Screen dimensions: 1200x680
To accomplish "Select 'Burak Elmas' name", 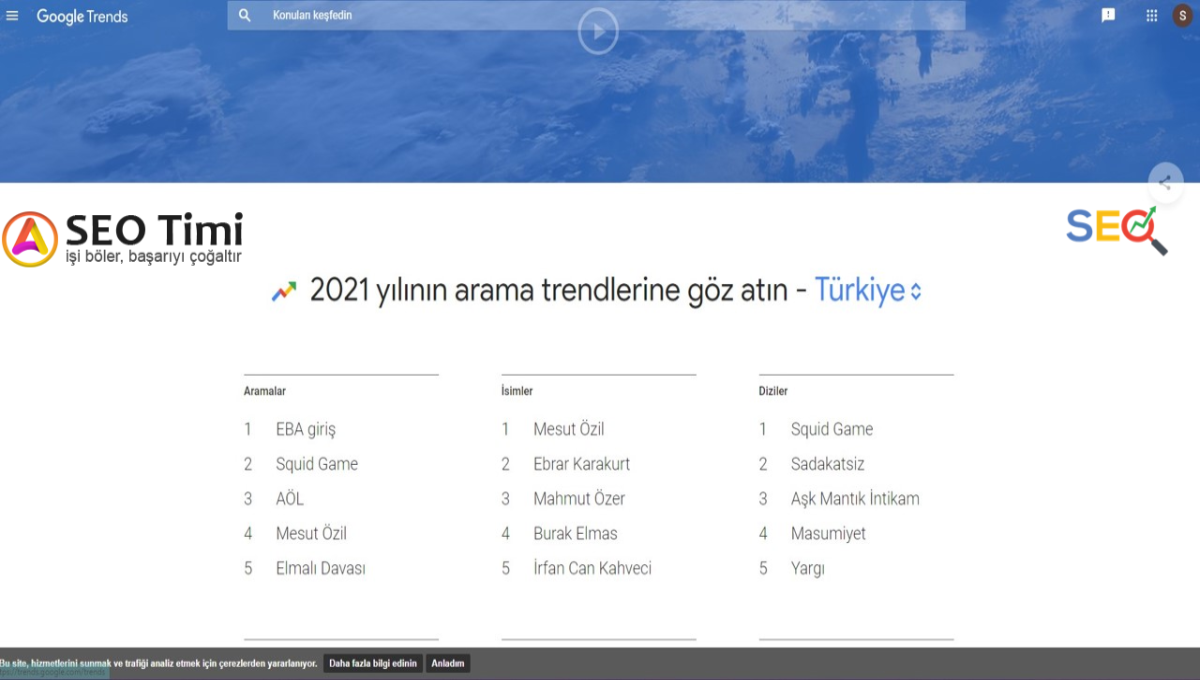I will pyautogui.click(x=576, y=534).
